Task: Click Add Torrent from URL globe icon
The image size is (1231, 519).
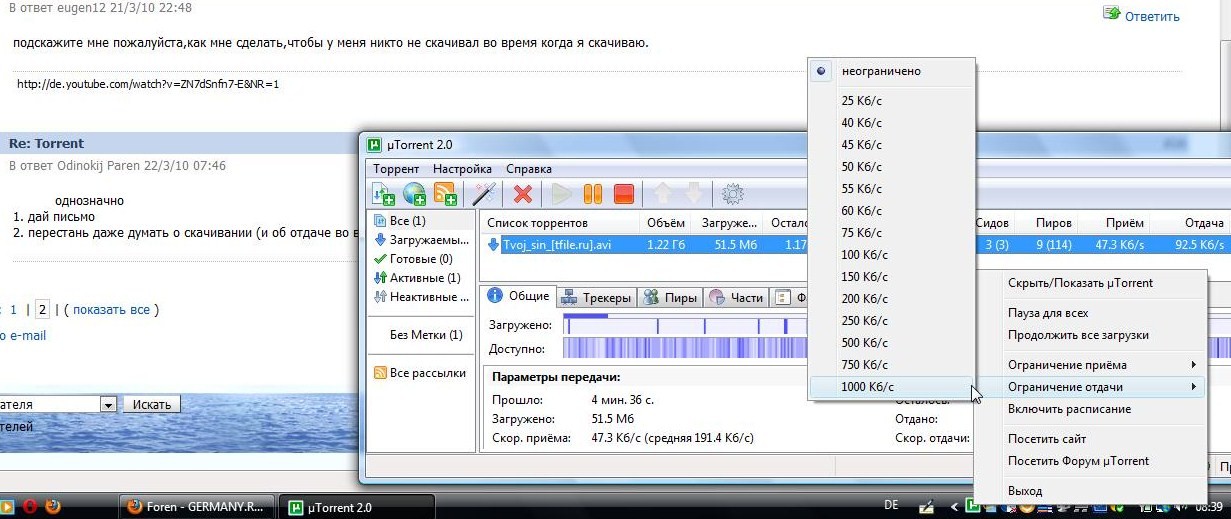Action: (x=415, y=194)
